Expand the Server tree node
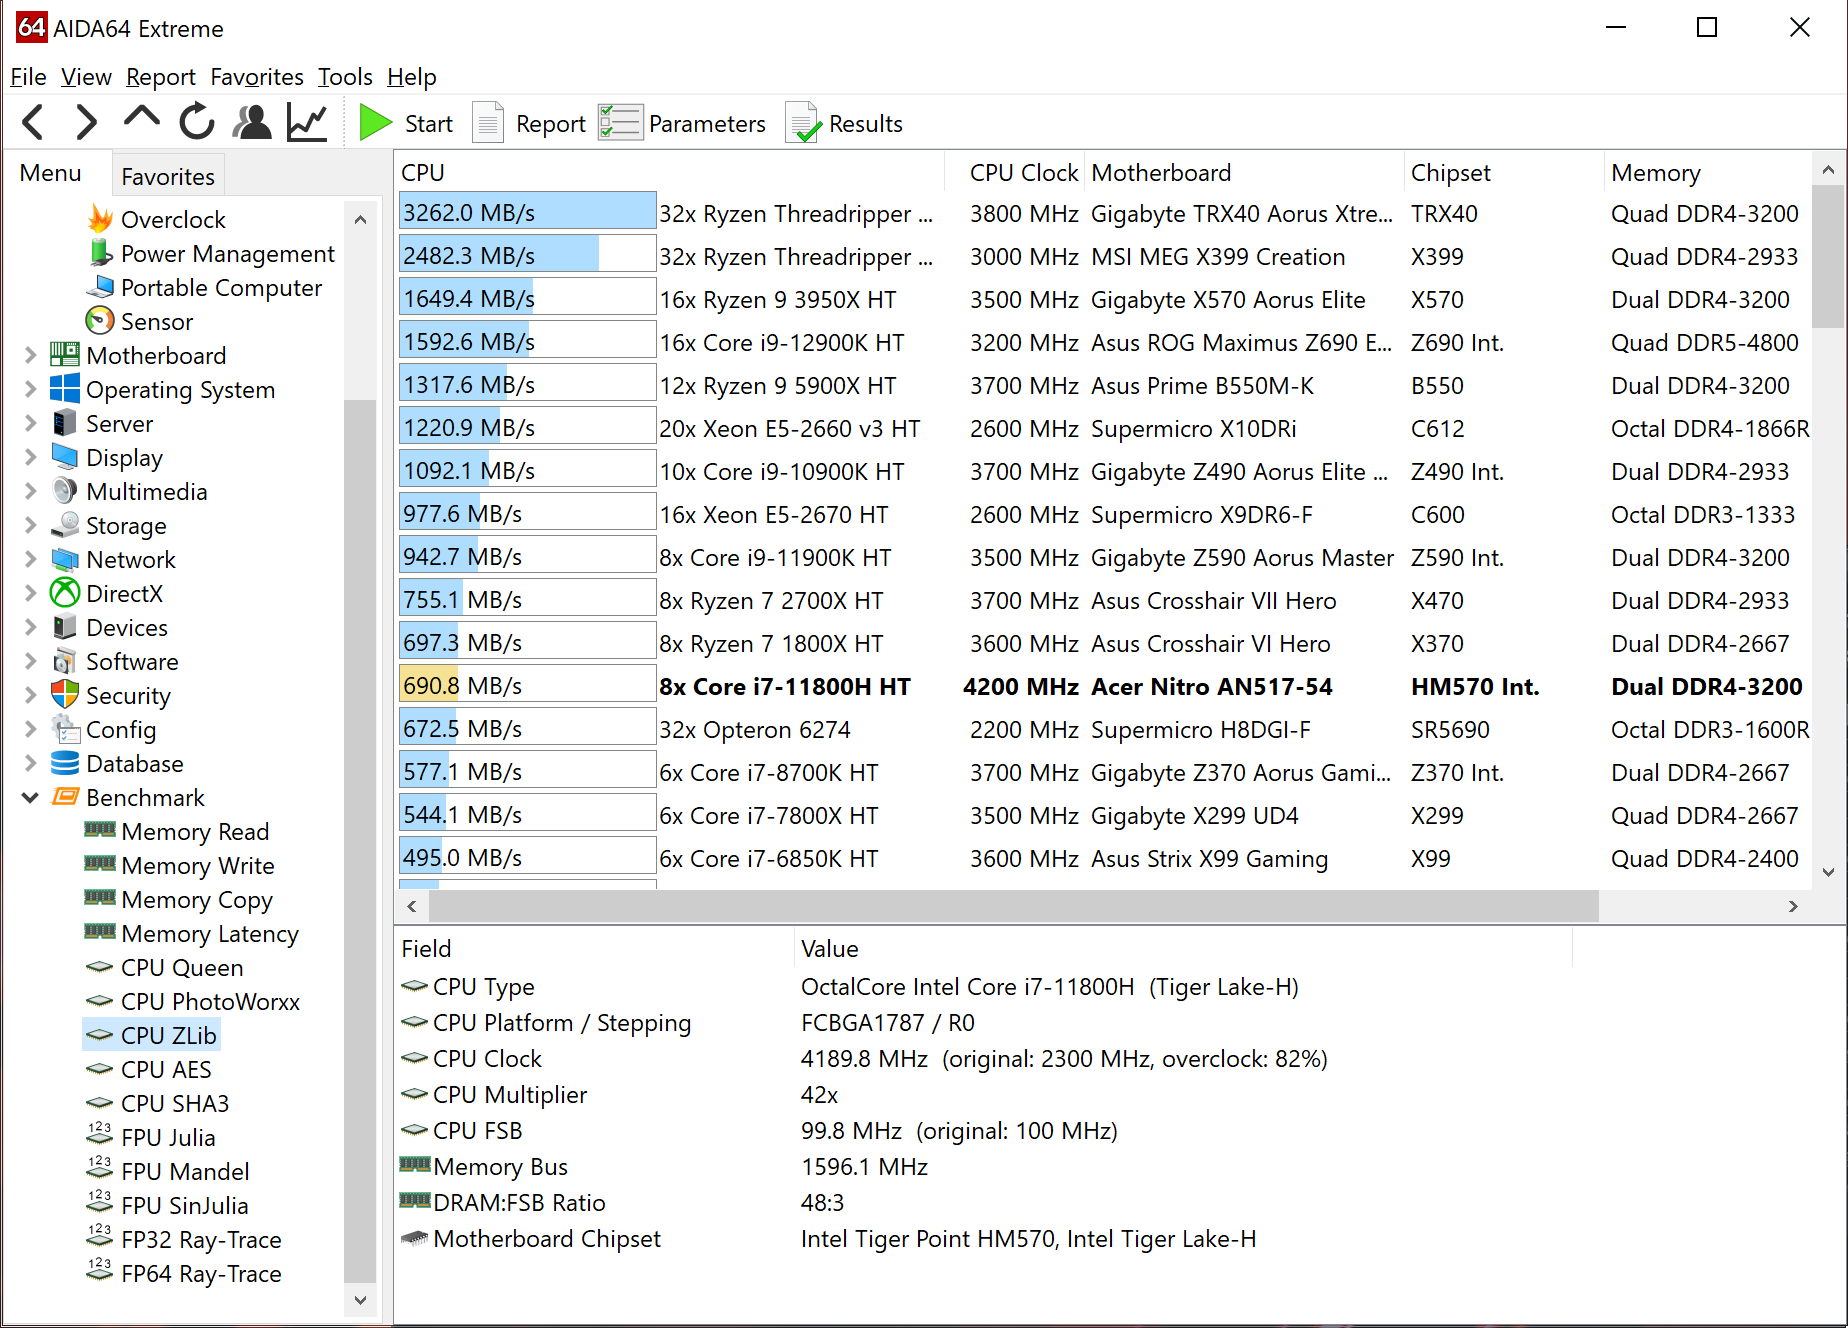The height and width of the screenshot is (1328, 1848). coord(30,423)
